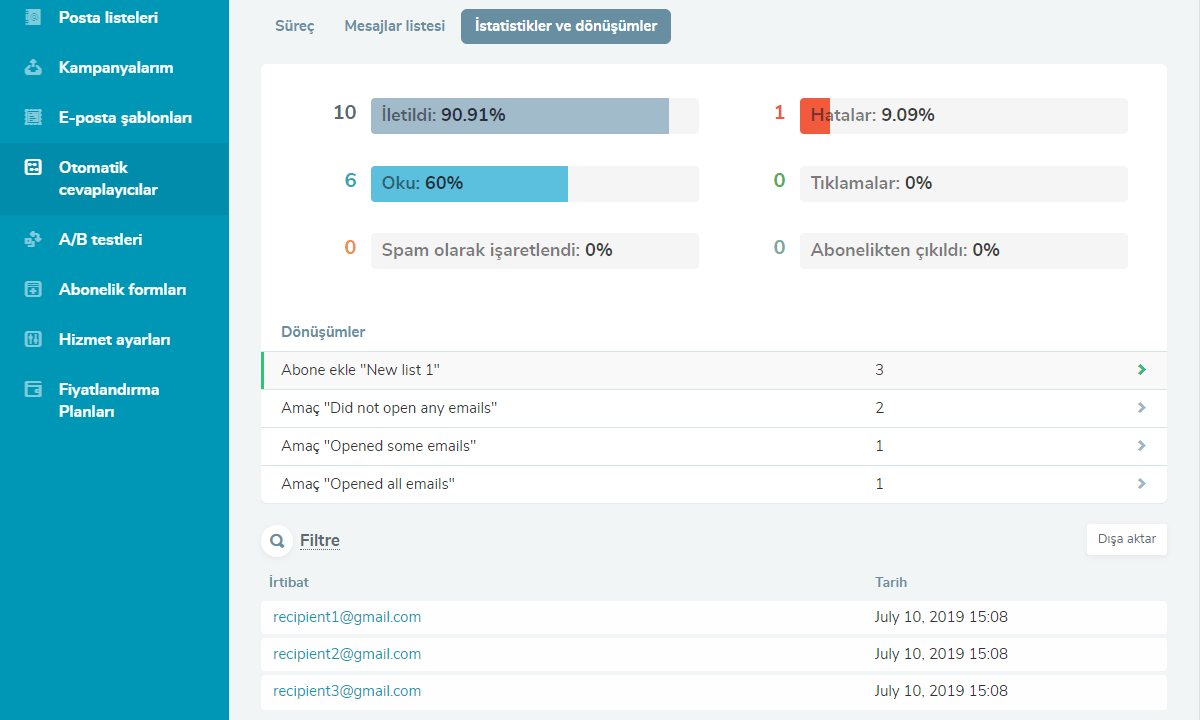Click the Kampanyalarım sidebar icon
The image size is (1200, 720).
(x=33, y=68)
